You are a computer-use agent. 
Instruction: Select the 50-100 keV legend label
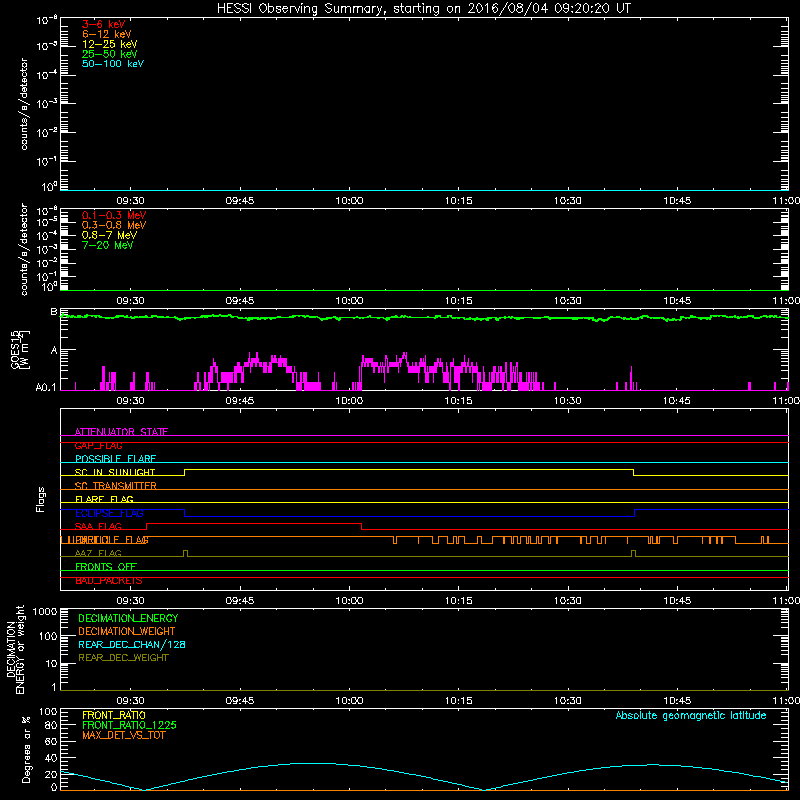click(113, 64)
